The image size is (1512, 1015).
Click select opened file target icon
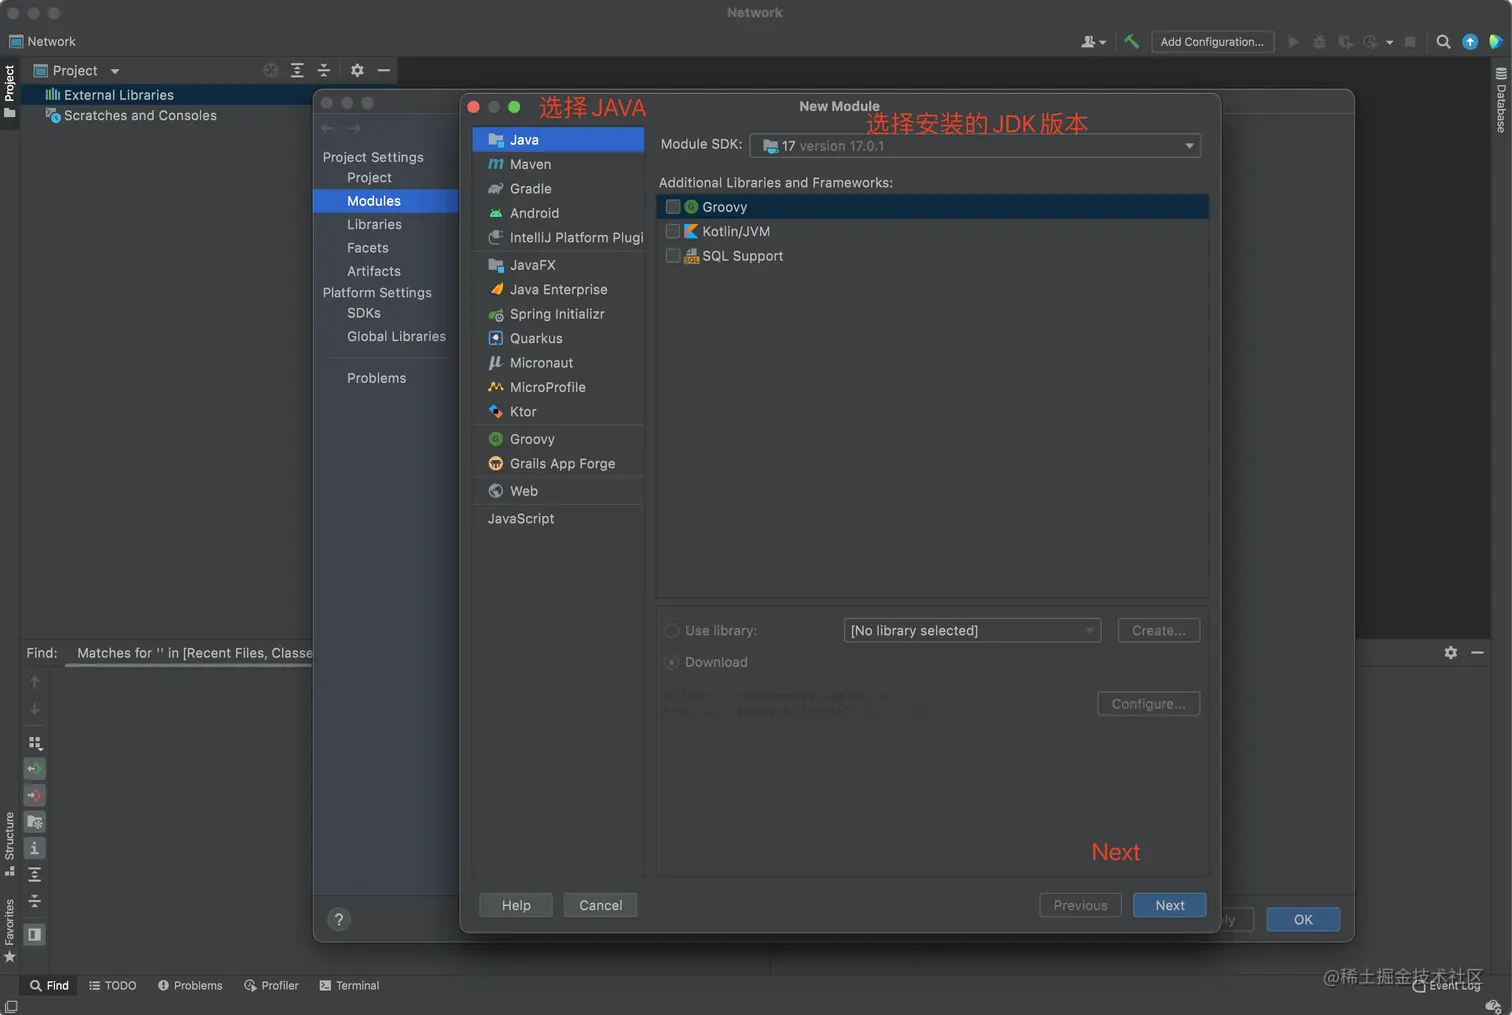point(271,70)
